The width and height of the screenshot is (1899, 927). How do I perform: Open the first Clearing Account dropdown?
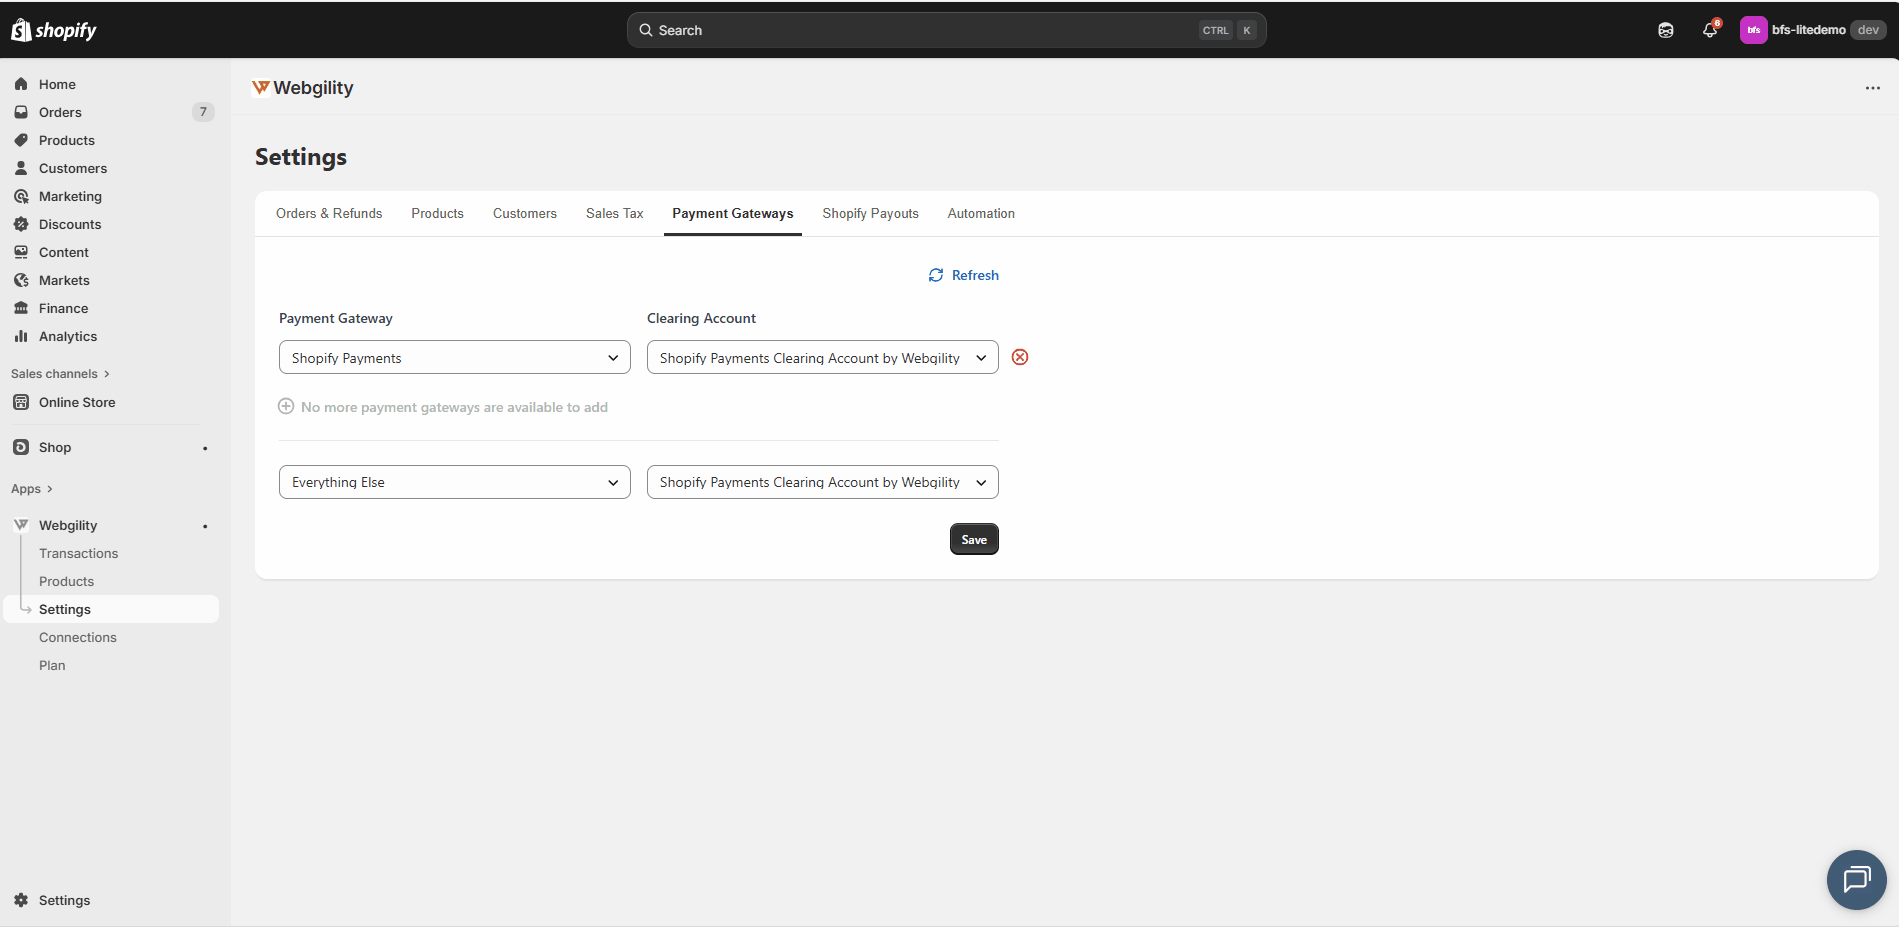click(822, 357)
